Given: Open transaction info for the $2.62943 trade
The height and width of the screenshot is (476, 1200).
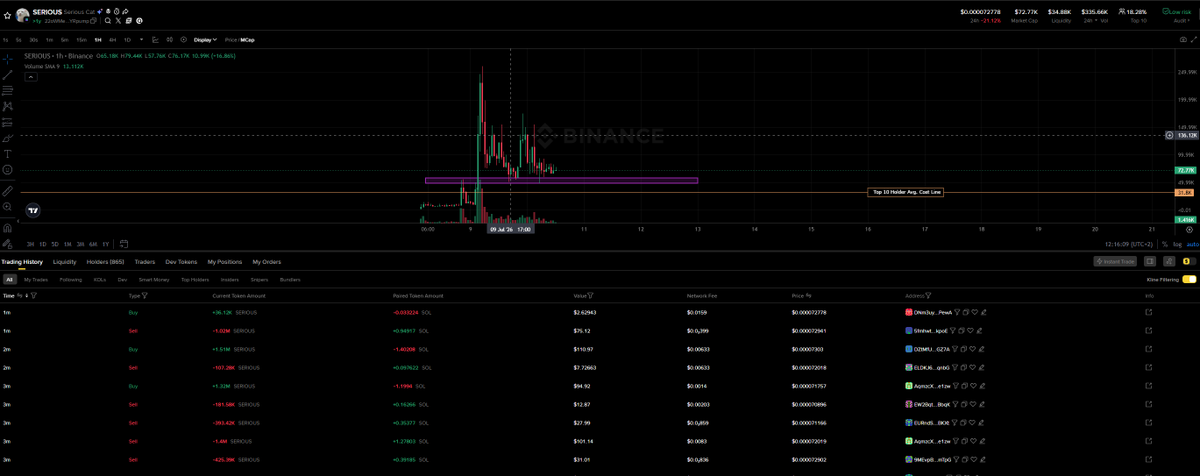Looking at the screenshot, I should tap(1148, 312).
